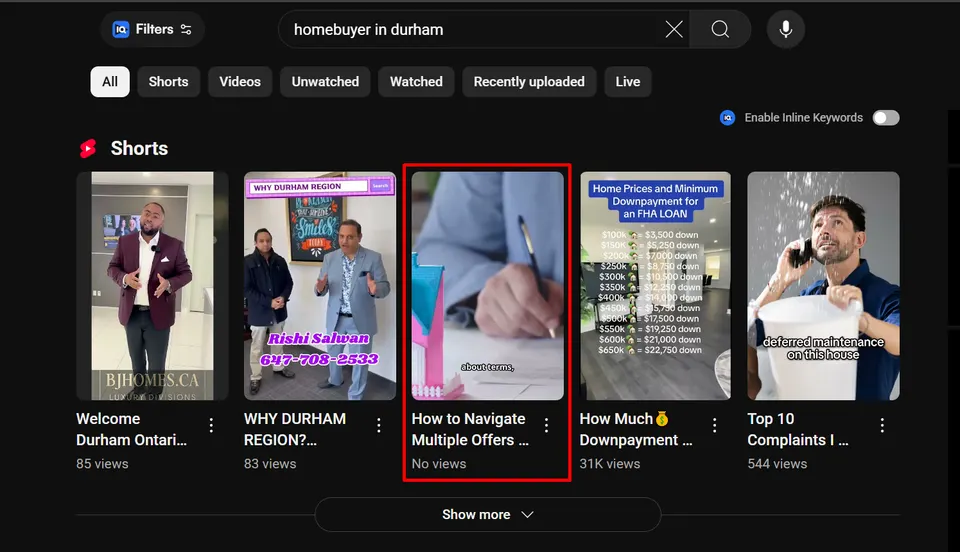960x552 pixels.
Task: Open options menu for Welcome Durham Ontario short
Action: 211,425
